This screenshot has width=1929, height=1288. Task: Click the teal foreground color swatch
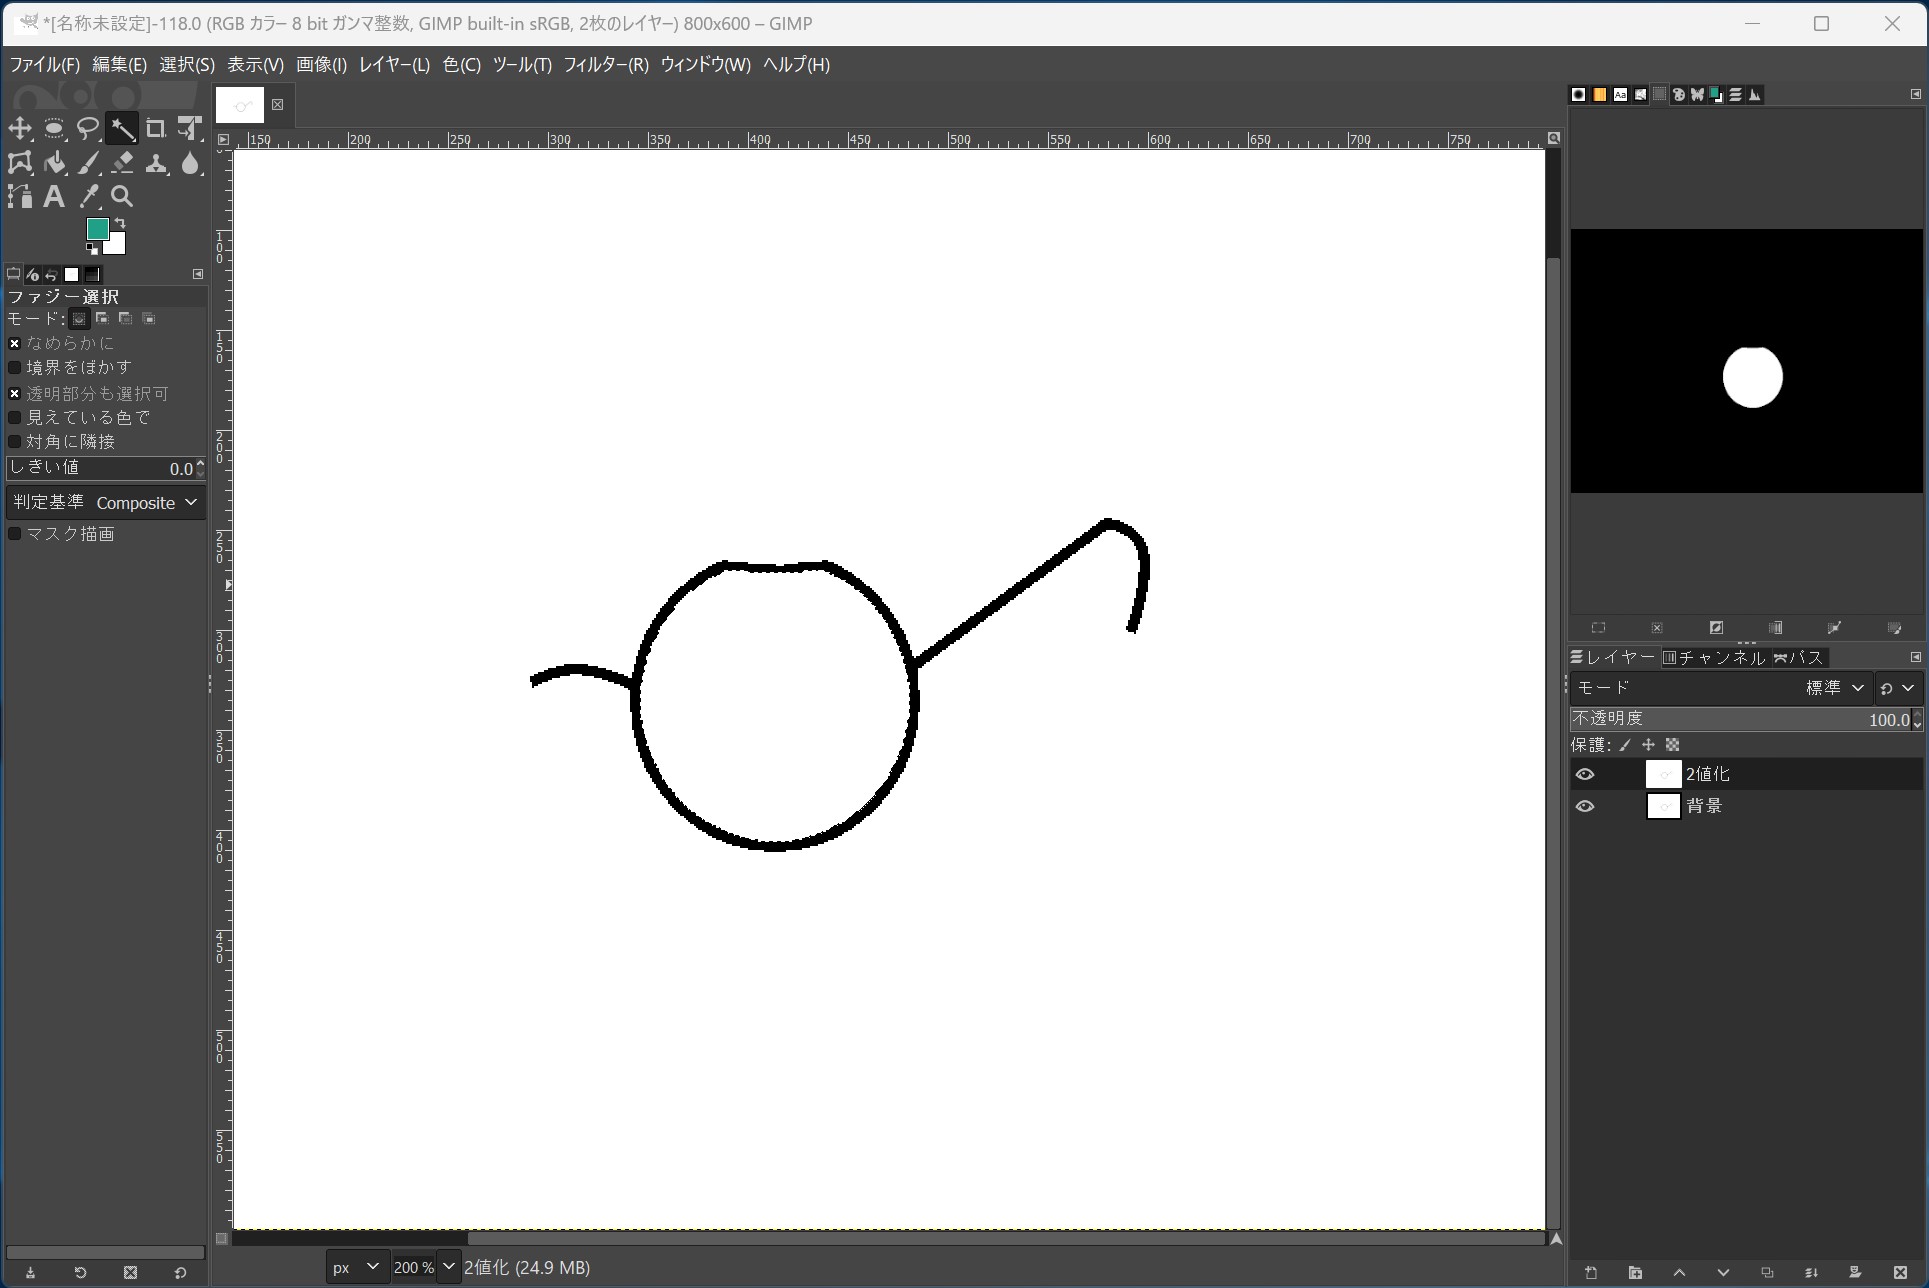pyautogui.click(x=97, y=230)
